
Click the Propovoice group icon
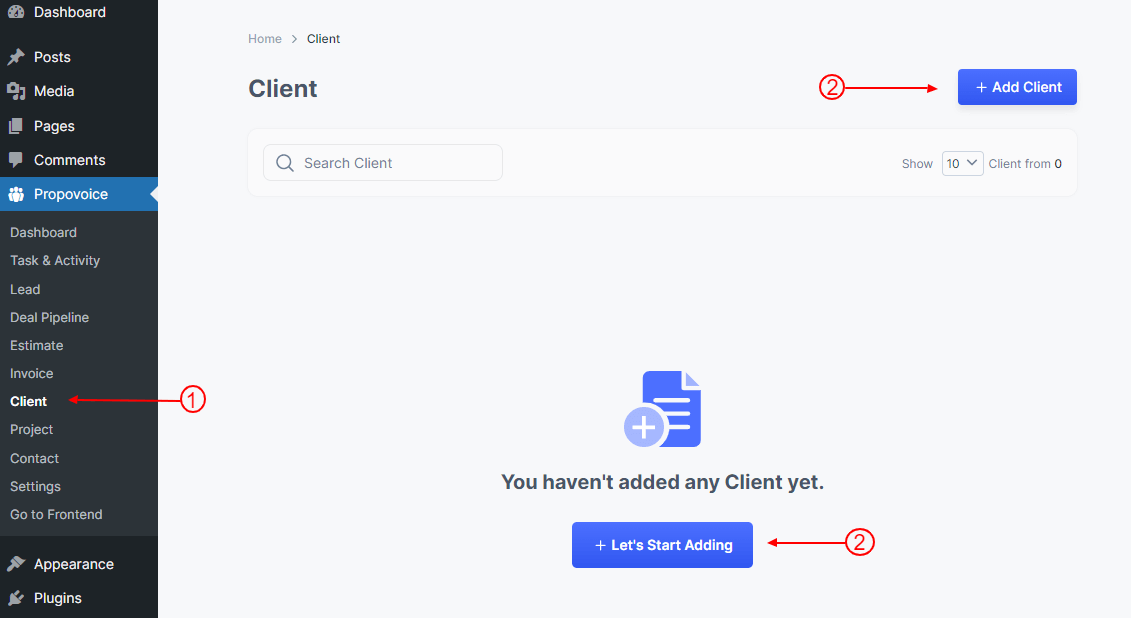pos(16,194)
